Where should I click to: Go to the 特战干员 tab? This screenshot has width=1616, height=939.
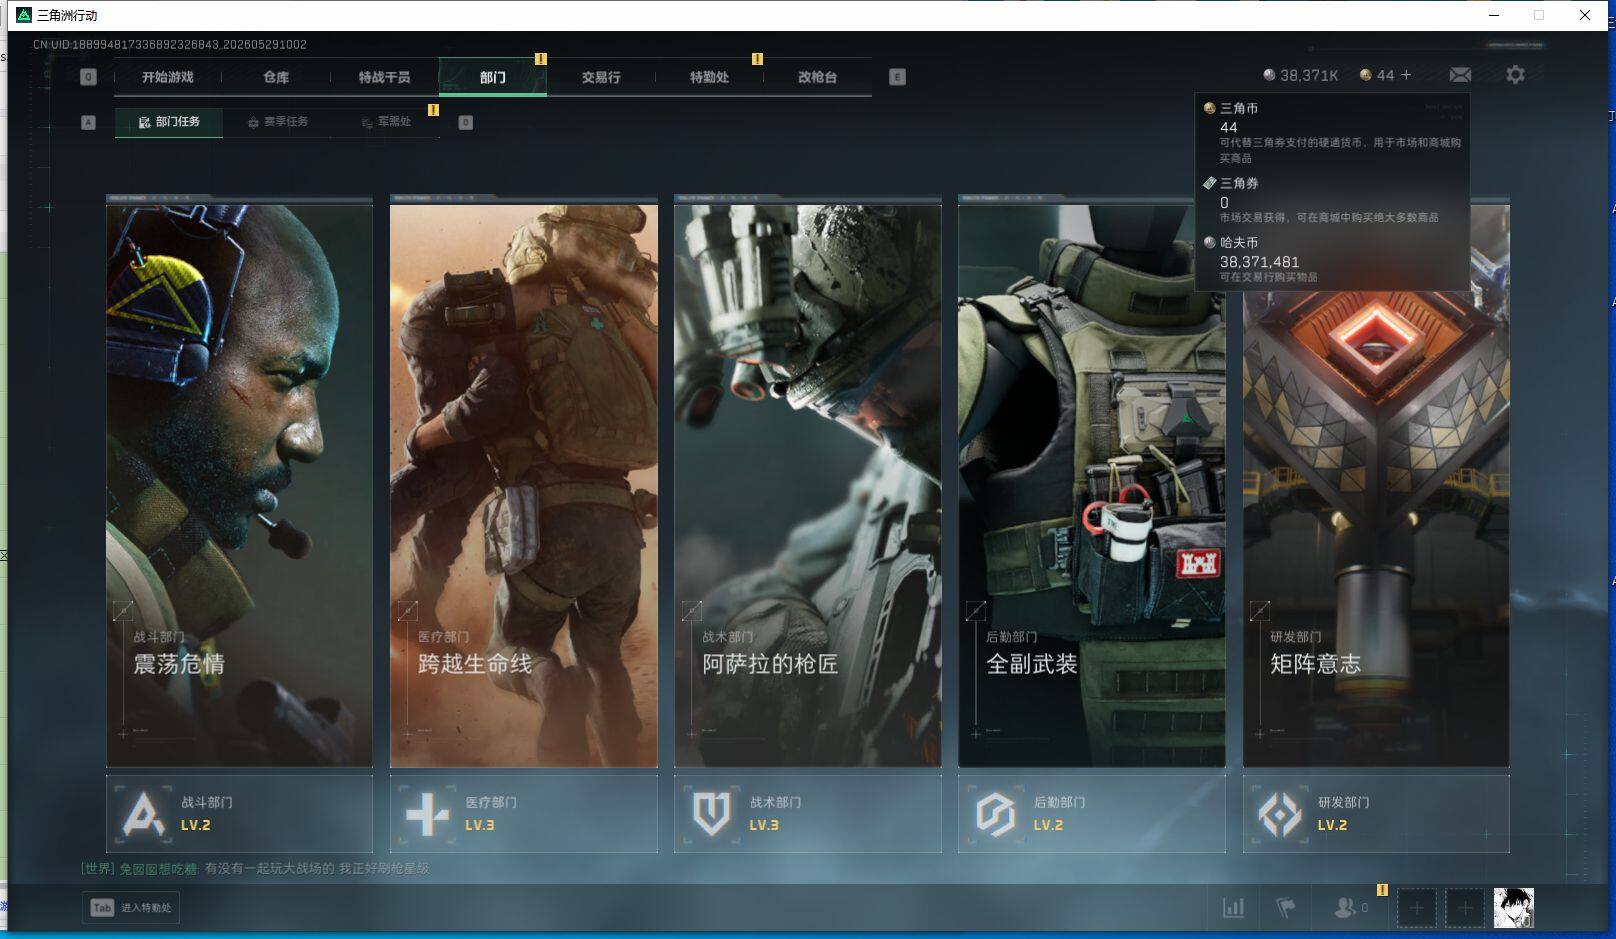pos(384,77)
